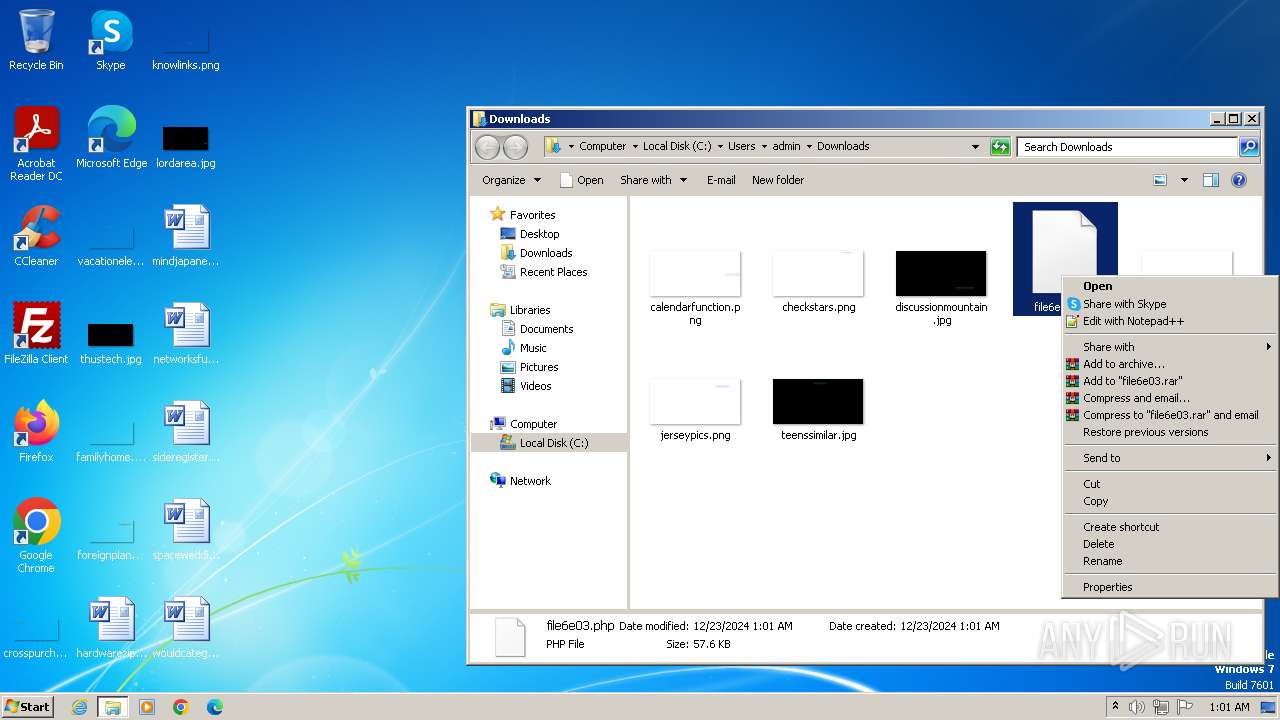Select Cut from context menu

(x=1169, y=484)
